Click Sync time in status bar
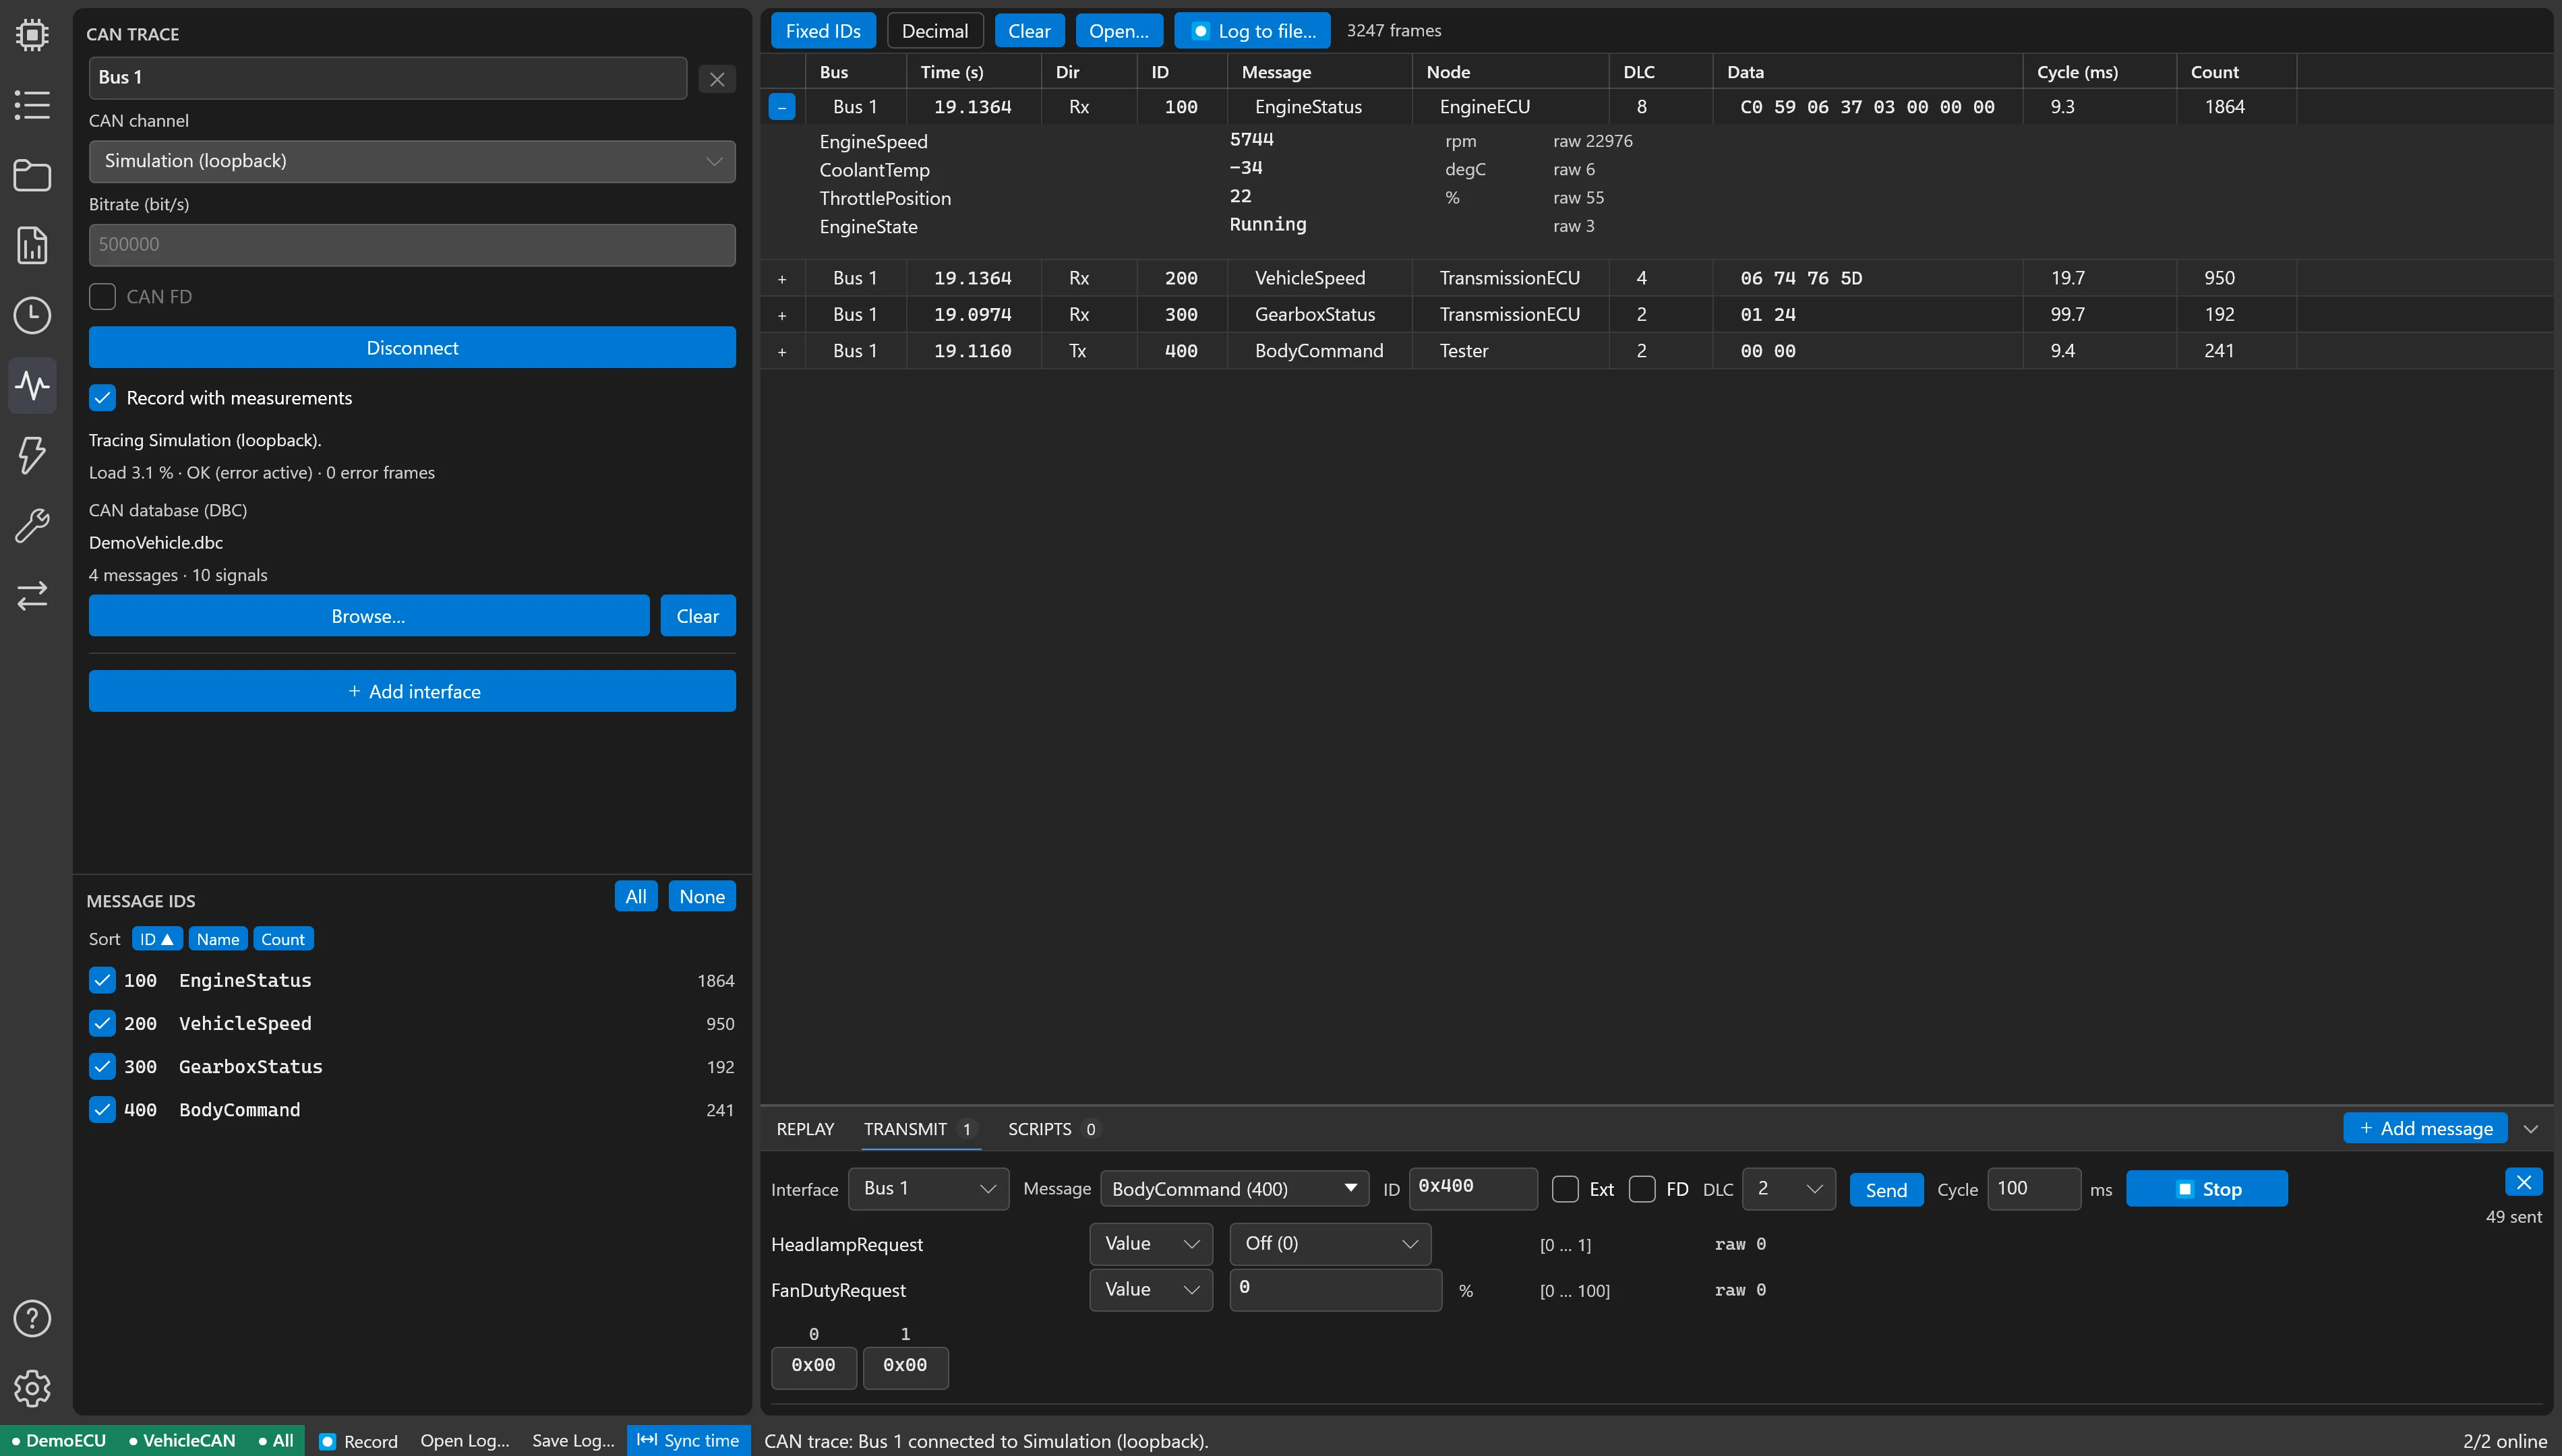 (x=688, y=1440)
